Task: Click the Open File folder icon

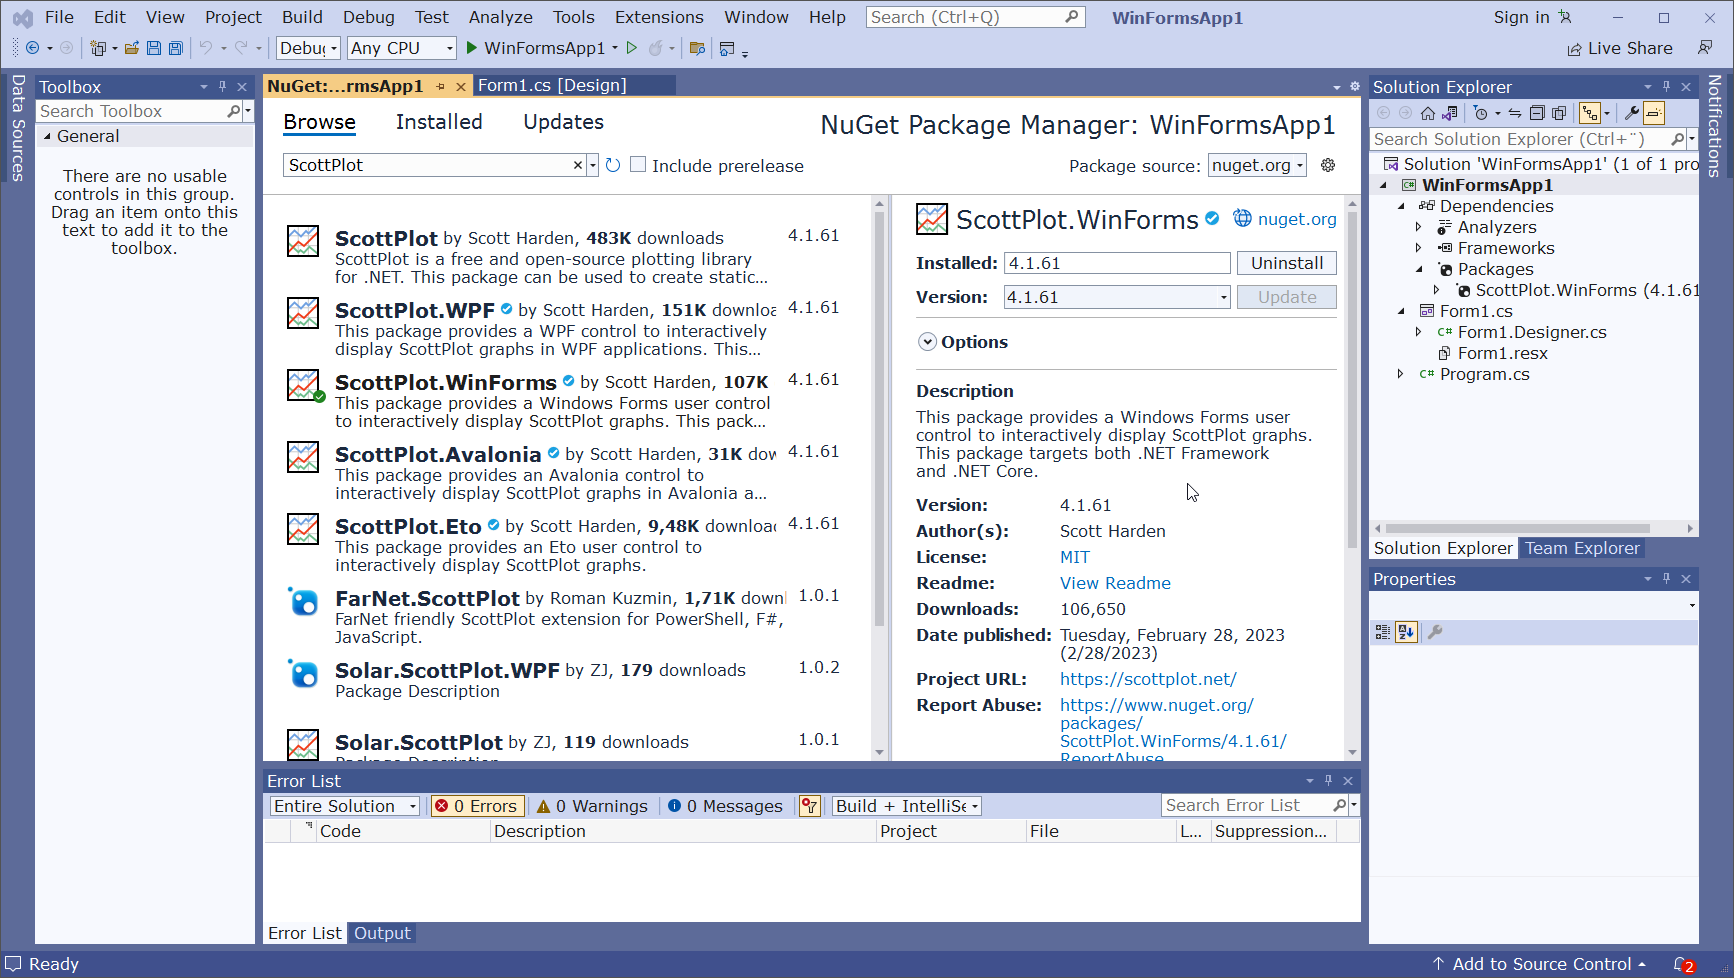Action: coord(132,48)
